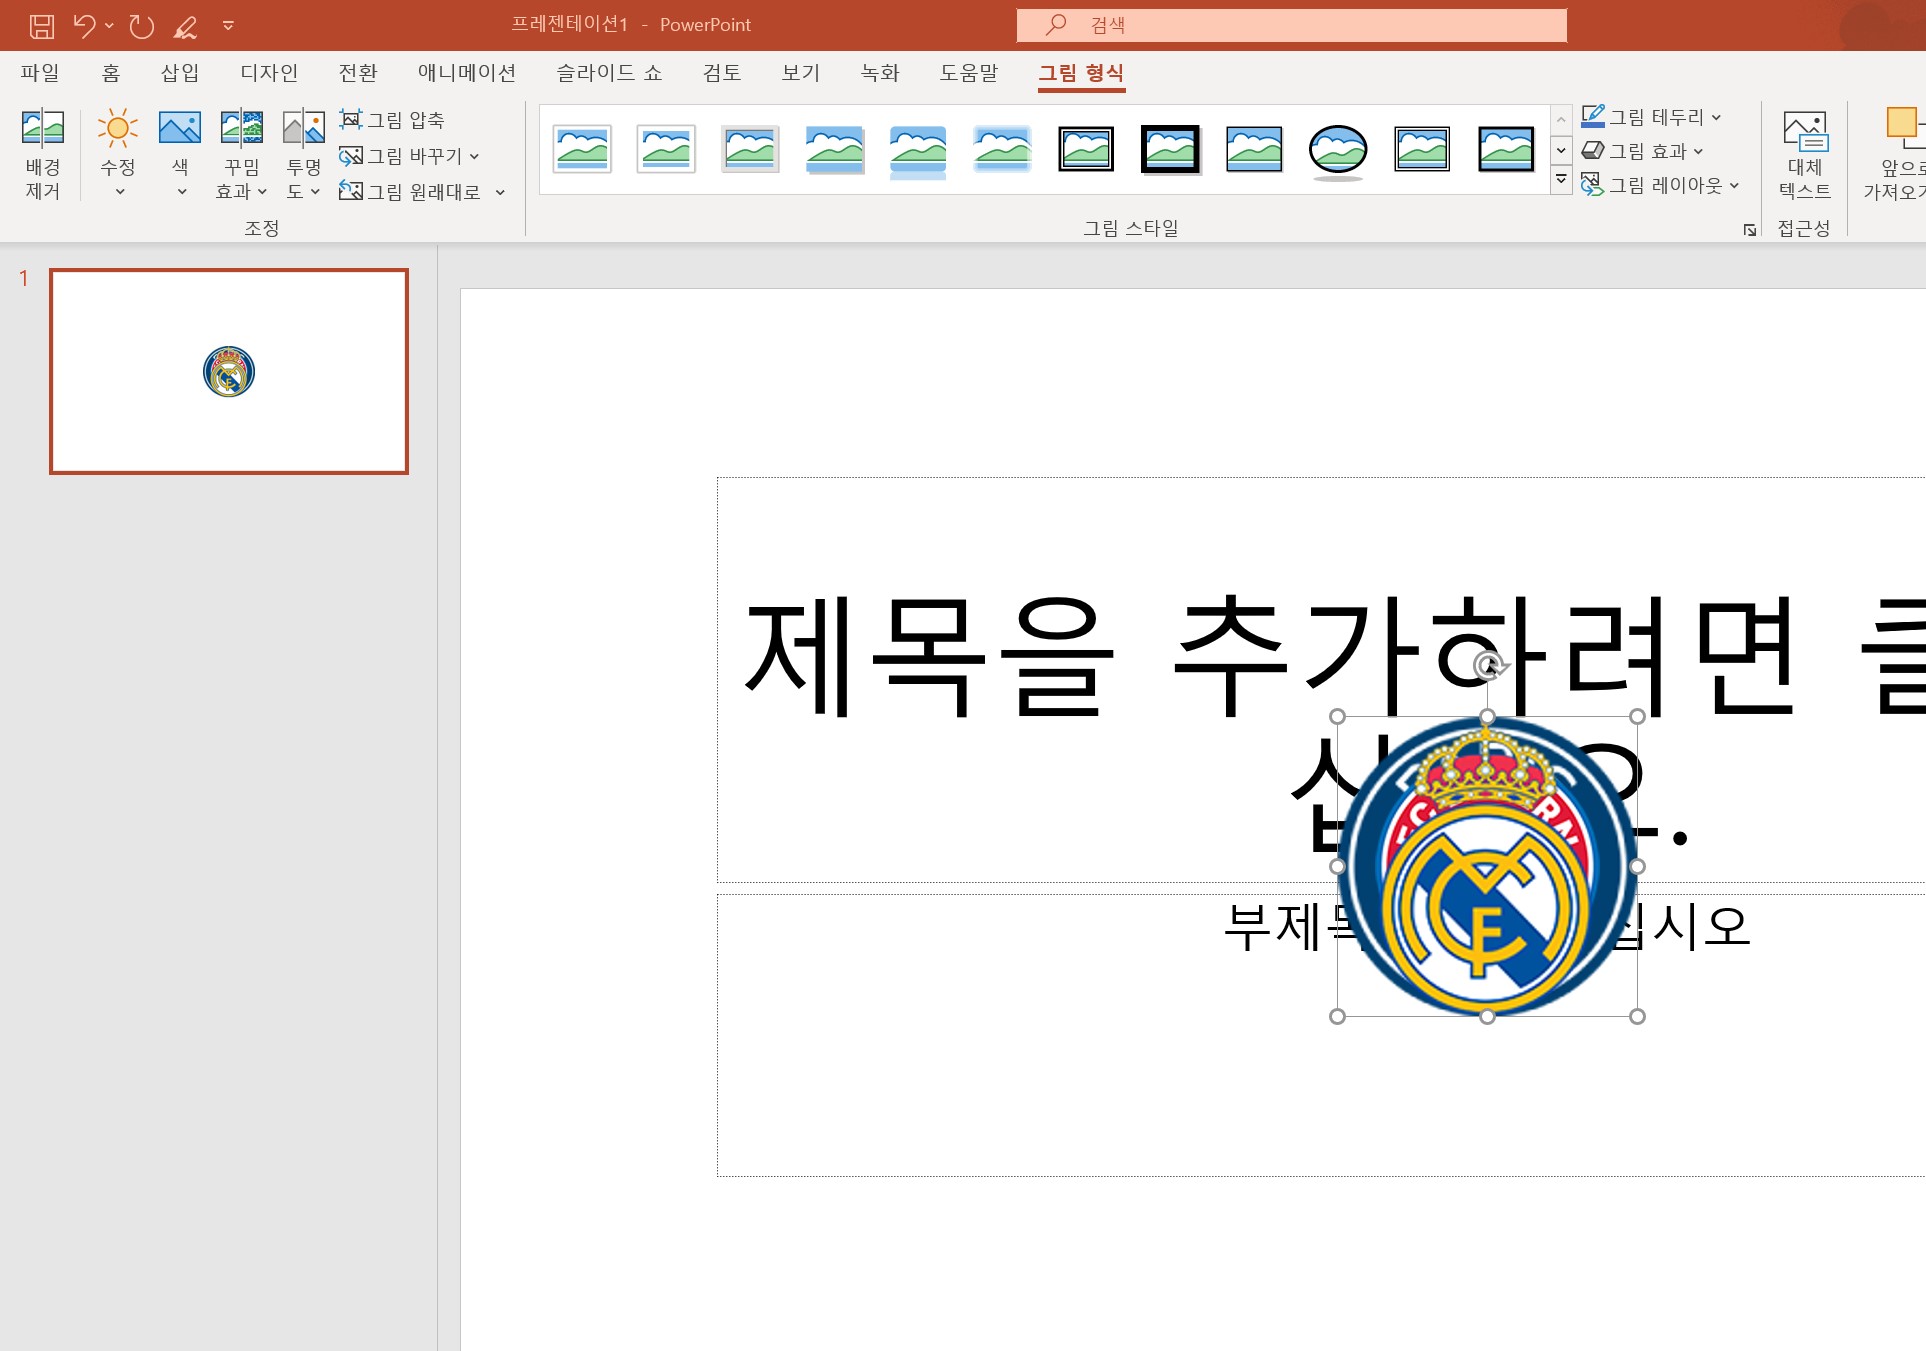The height and width of the screenshot is (1351, 1926).
Task: Expand the 그림 원래대로 dropdown arrow
Action: point(500,192)
